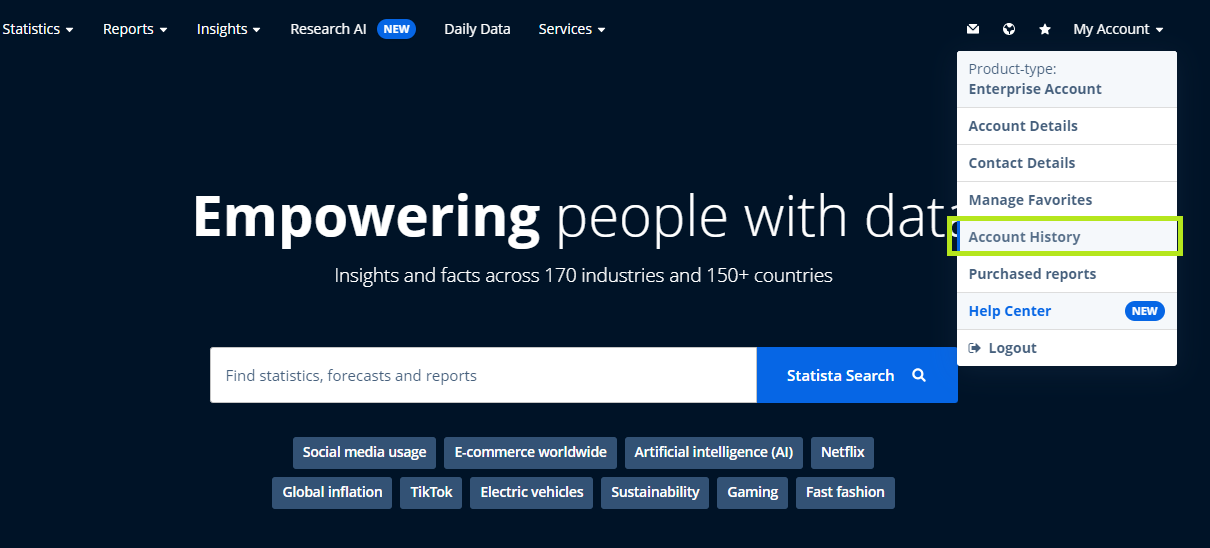Open the Reports dropdown menu

(135, 29)
